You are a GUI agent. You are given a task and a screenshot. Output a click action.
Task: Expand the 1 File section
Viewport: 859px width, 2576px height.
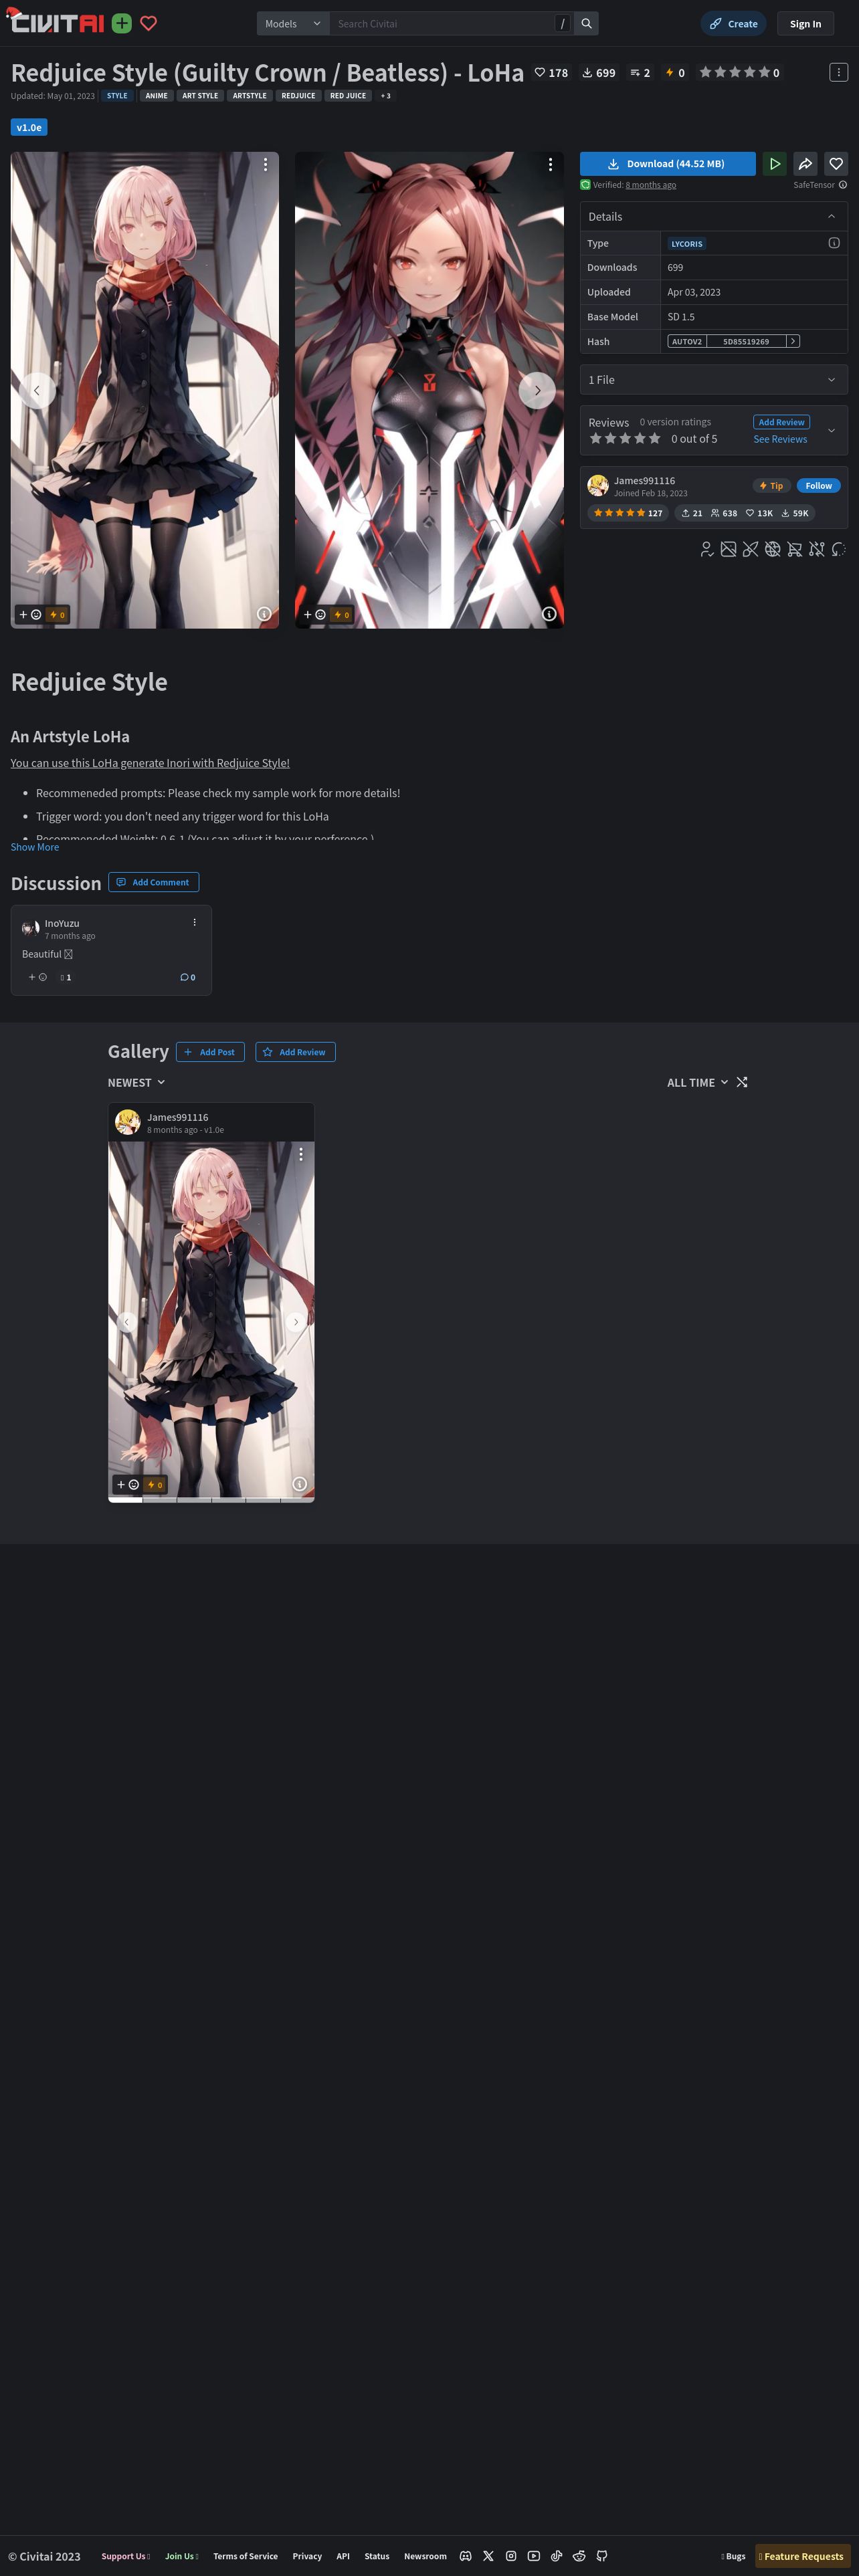[714, 380]
